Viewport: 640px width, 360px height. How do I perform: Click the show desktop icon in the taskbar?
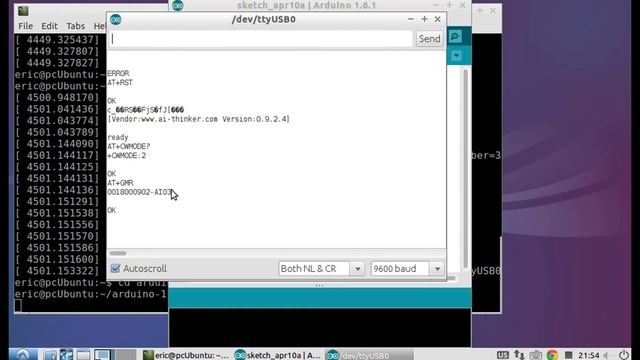[83, 355]
